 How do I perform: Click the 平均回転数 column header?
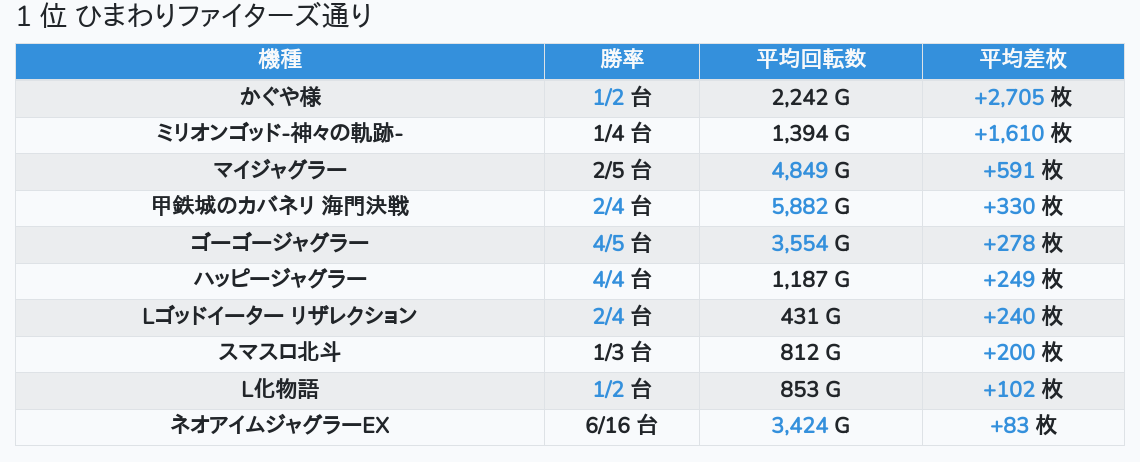[x=811, y=60]
